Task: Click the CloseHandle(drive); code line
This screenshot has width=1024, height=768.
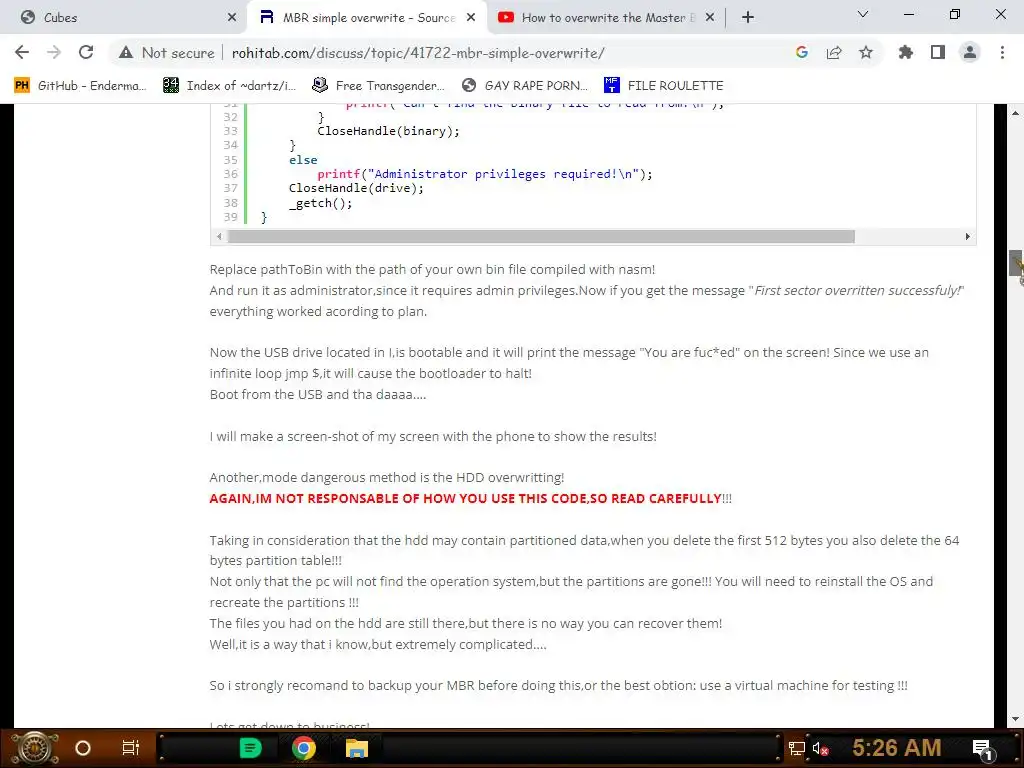Action: coord(356,188)
